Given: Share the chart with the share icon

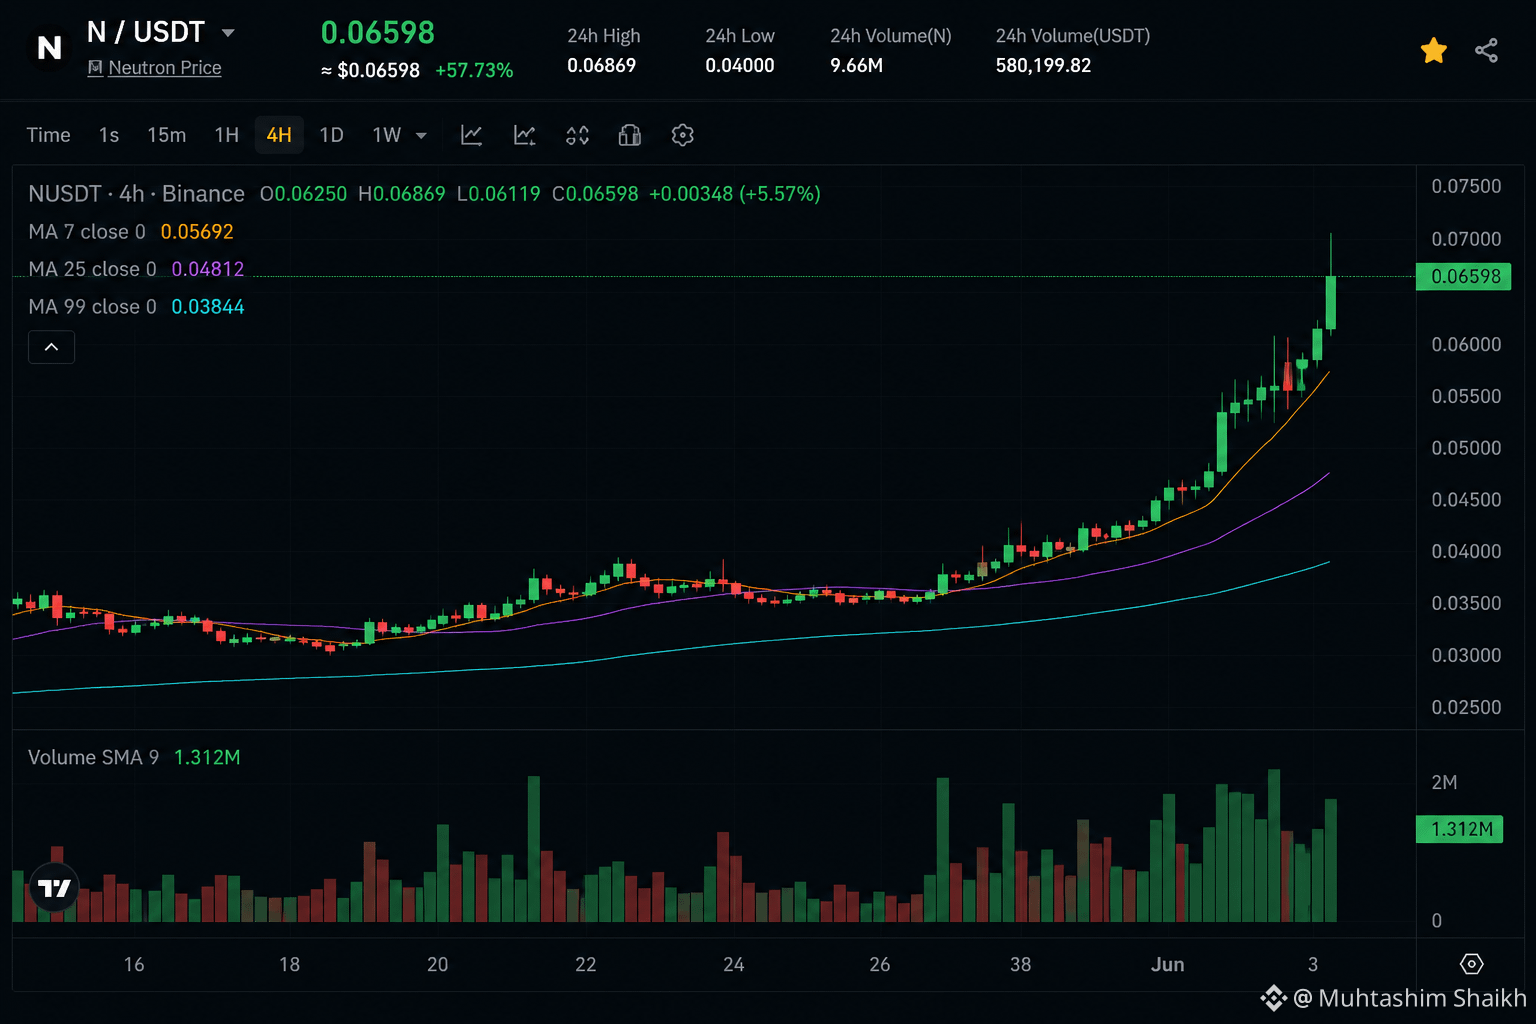Looking at the screenshot, I should pos(1486,51).
